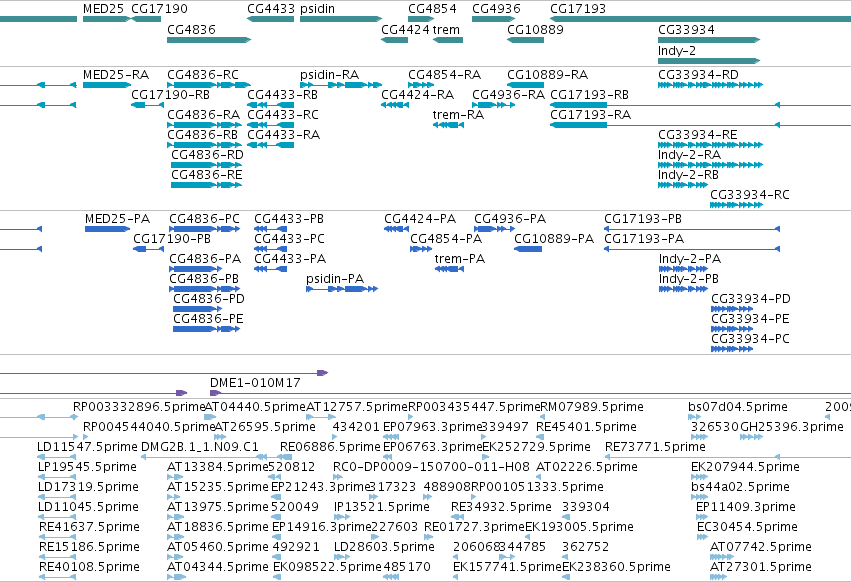Click the LD17319.5prime EST
Viewport: 851px width, 582px height.
pyautogui.click(x=88, y=487)
